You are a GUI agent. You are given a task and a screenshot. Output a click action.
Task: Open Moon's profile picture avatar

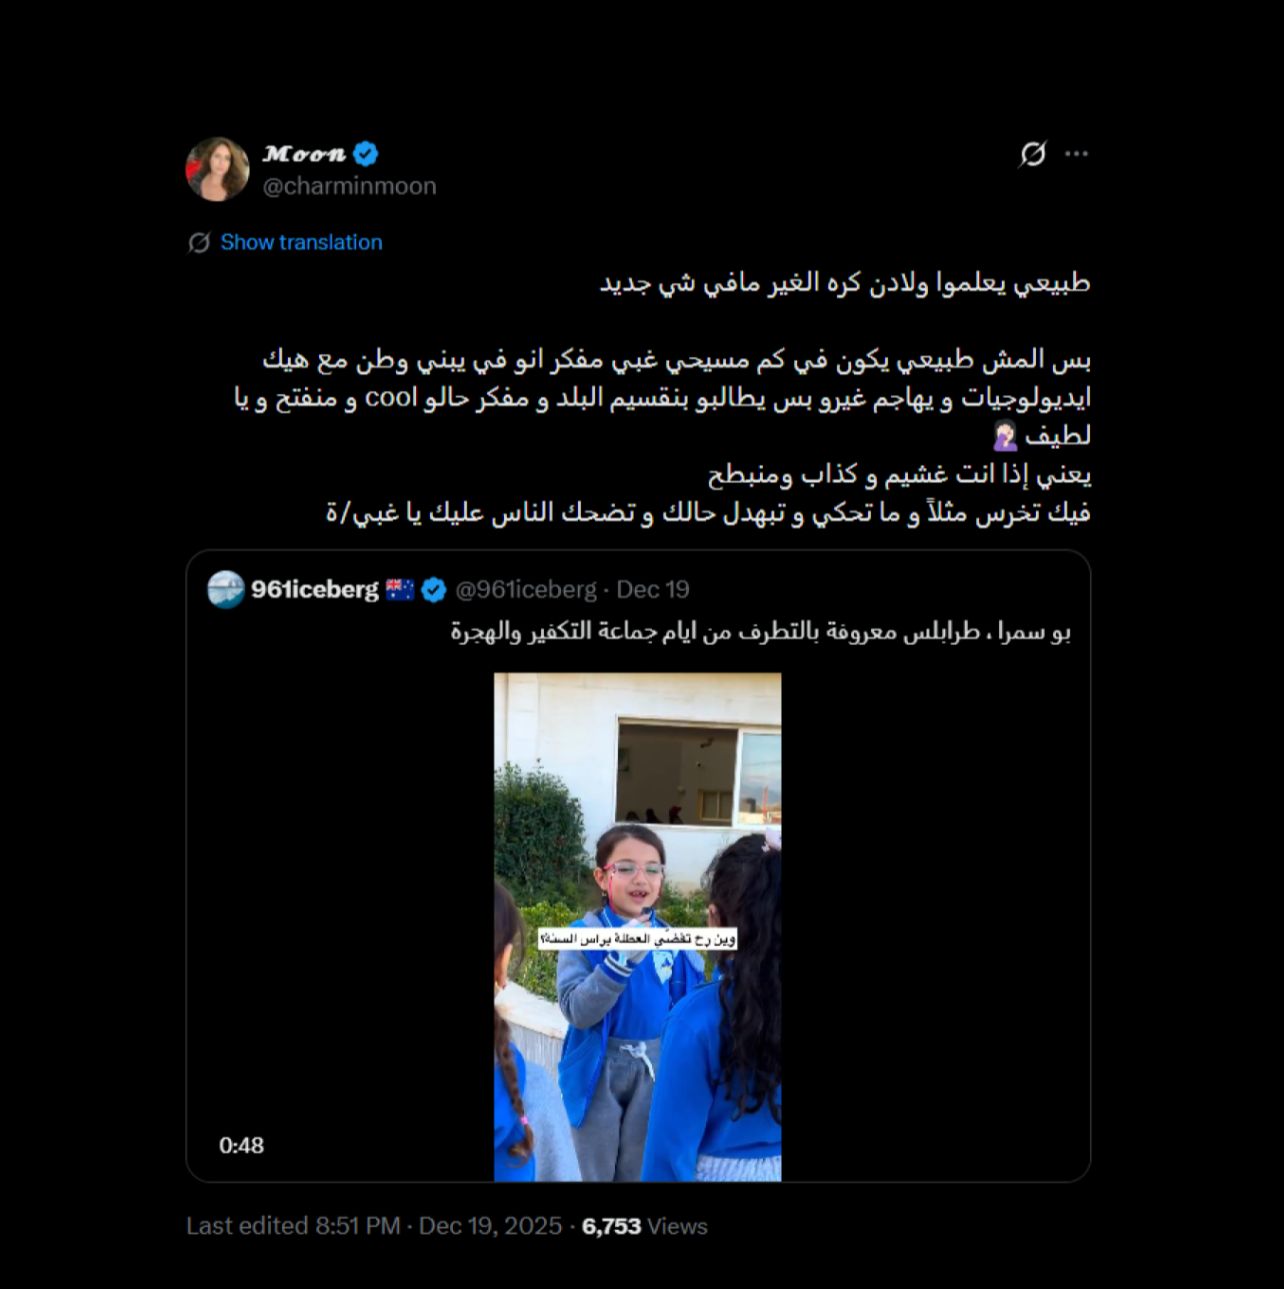(217, 169)
